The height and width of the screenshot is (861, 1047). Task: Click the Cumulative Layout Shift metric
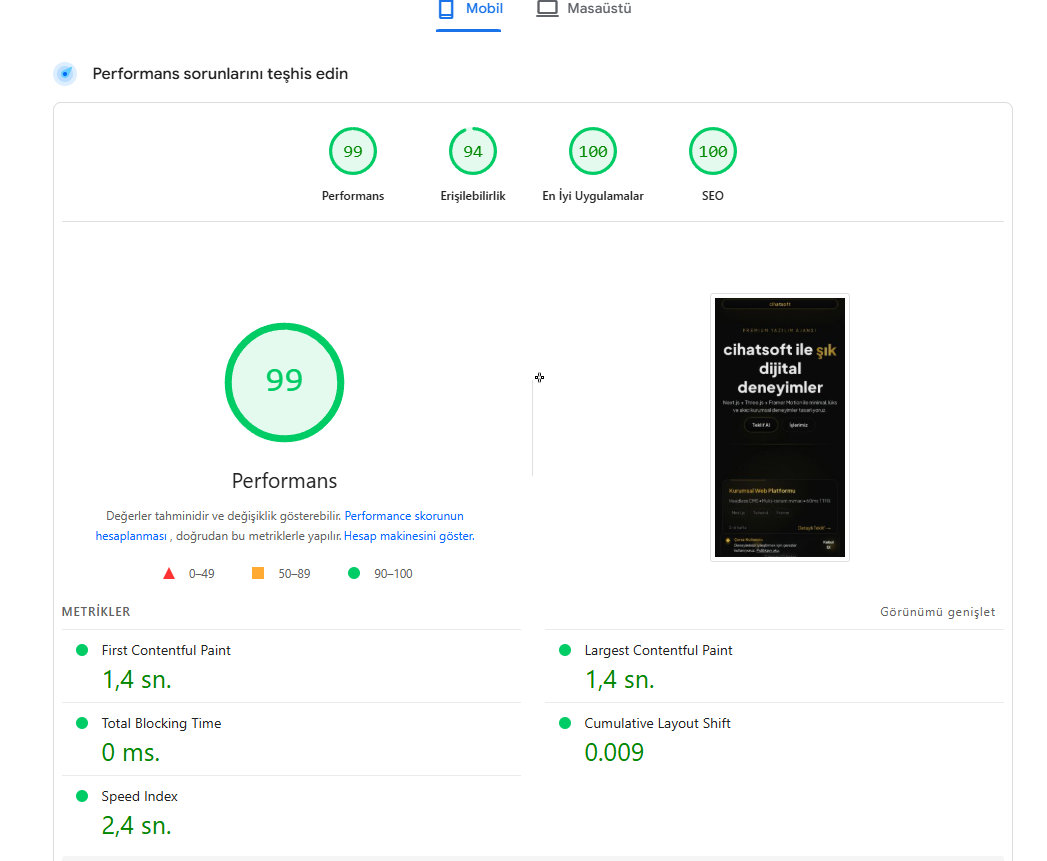[657, 723]
